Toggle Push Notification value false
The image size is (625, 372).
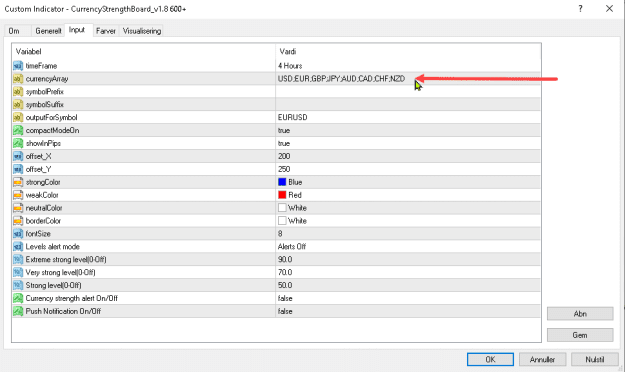408,311
